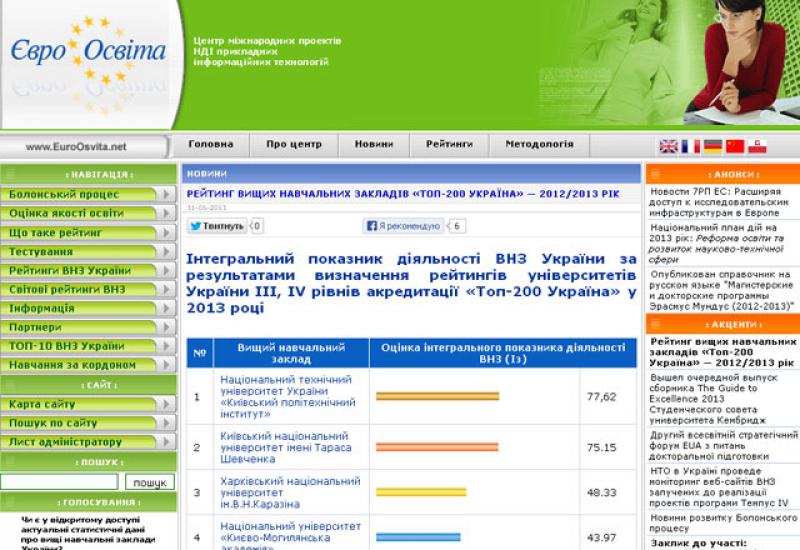Open the ЄвроОсвіта logo
Image resolution: width=800 pixels, height=550 pixels.
pos(88,51)
